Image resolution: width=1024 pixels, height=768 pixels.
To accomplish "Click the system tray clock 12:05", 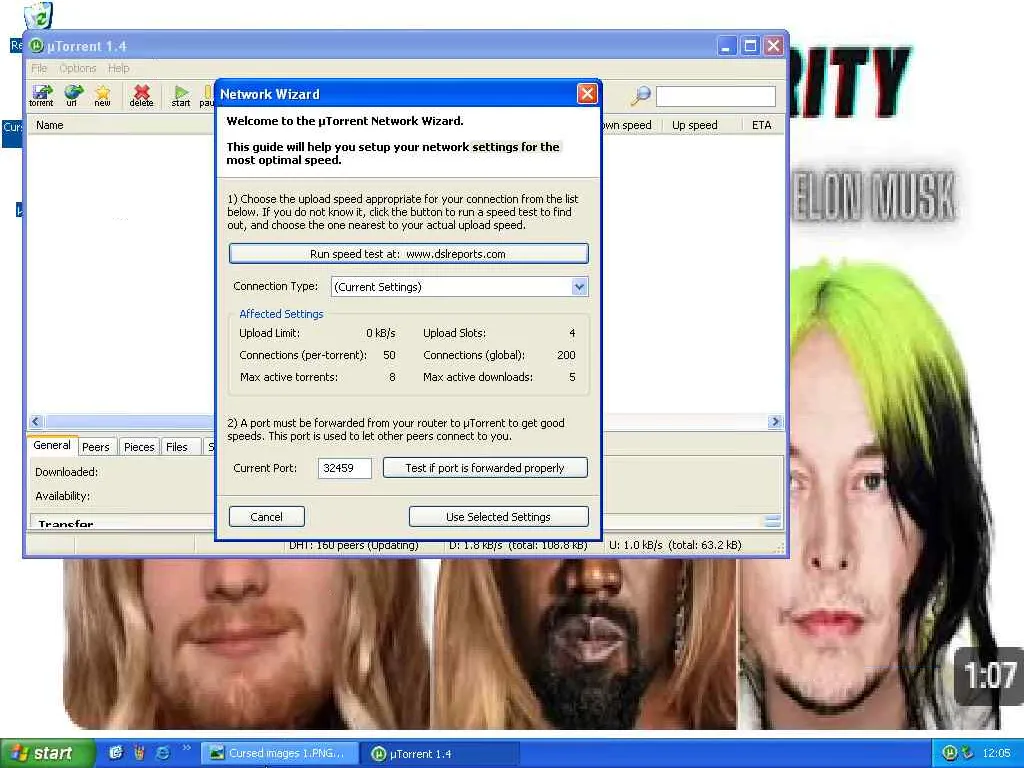I will pyautogui.click(x=996, y=753).
